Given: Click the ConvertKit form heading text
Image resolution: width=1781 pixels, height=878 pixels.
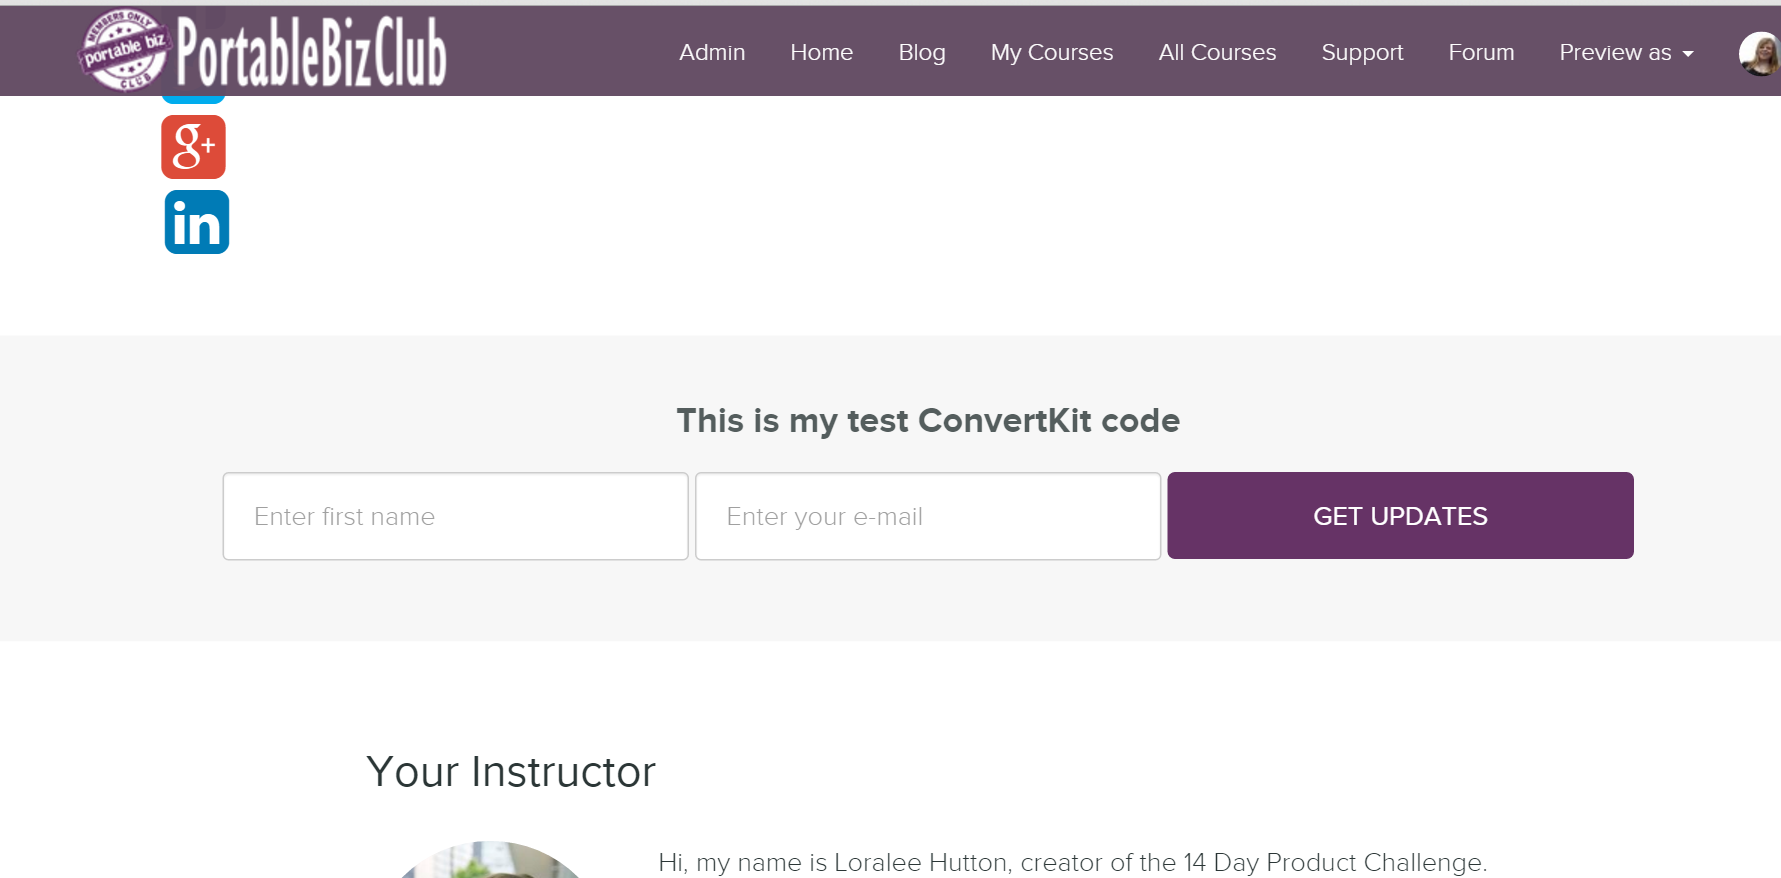Looking at the screenshot, I should coord(928,421).
